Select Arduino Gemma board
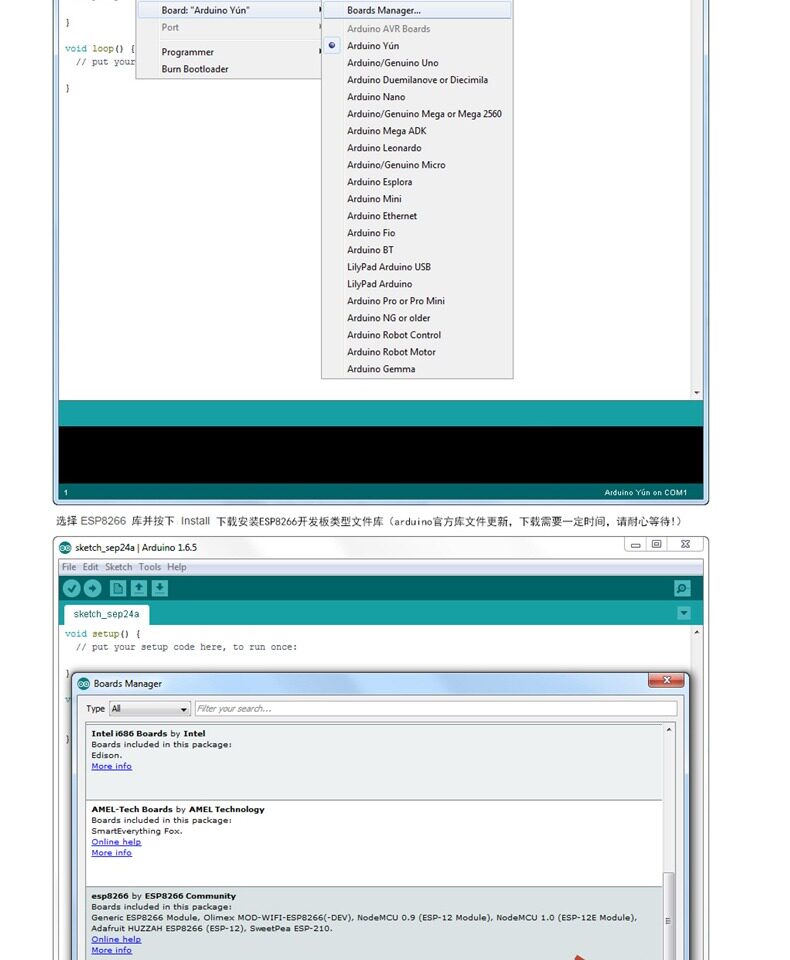Viewport: 790px width, 960px height. (418, 369)
